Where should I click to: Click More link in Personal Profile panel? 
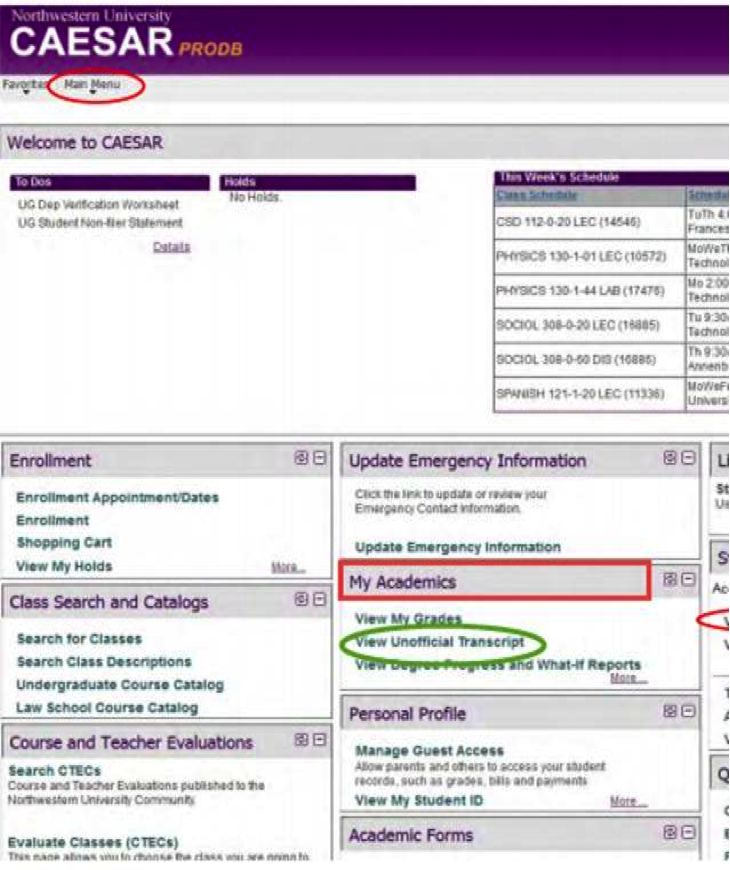pos(628,801)
